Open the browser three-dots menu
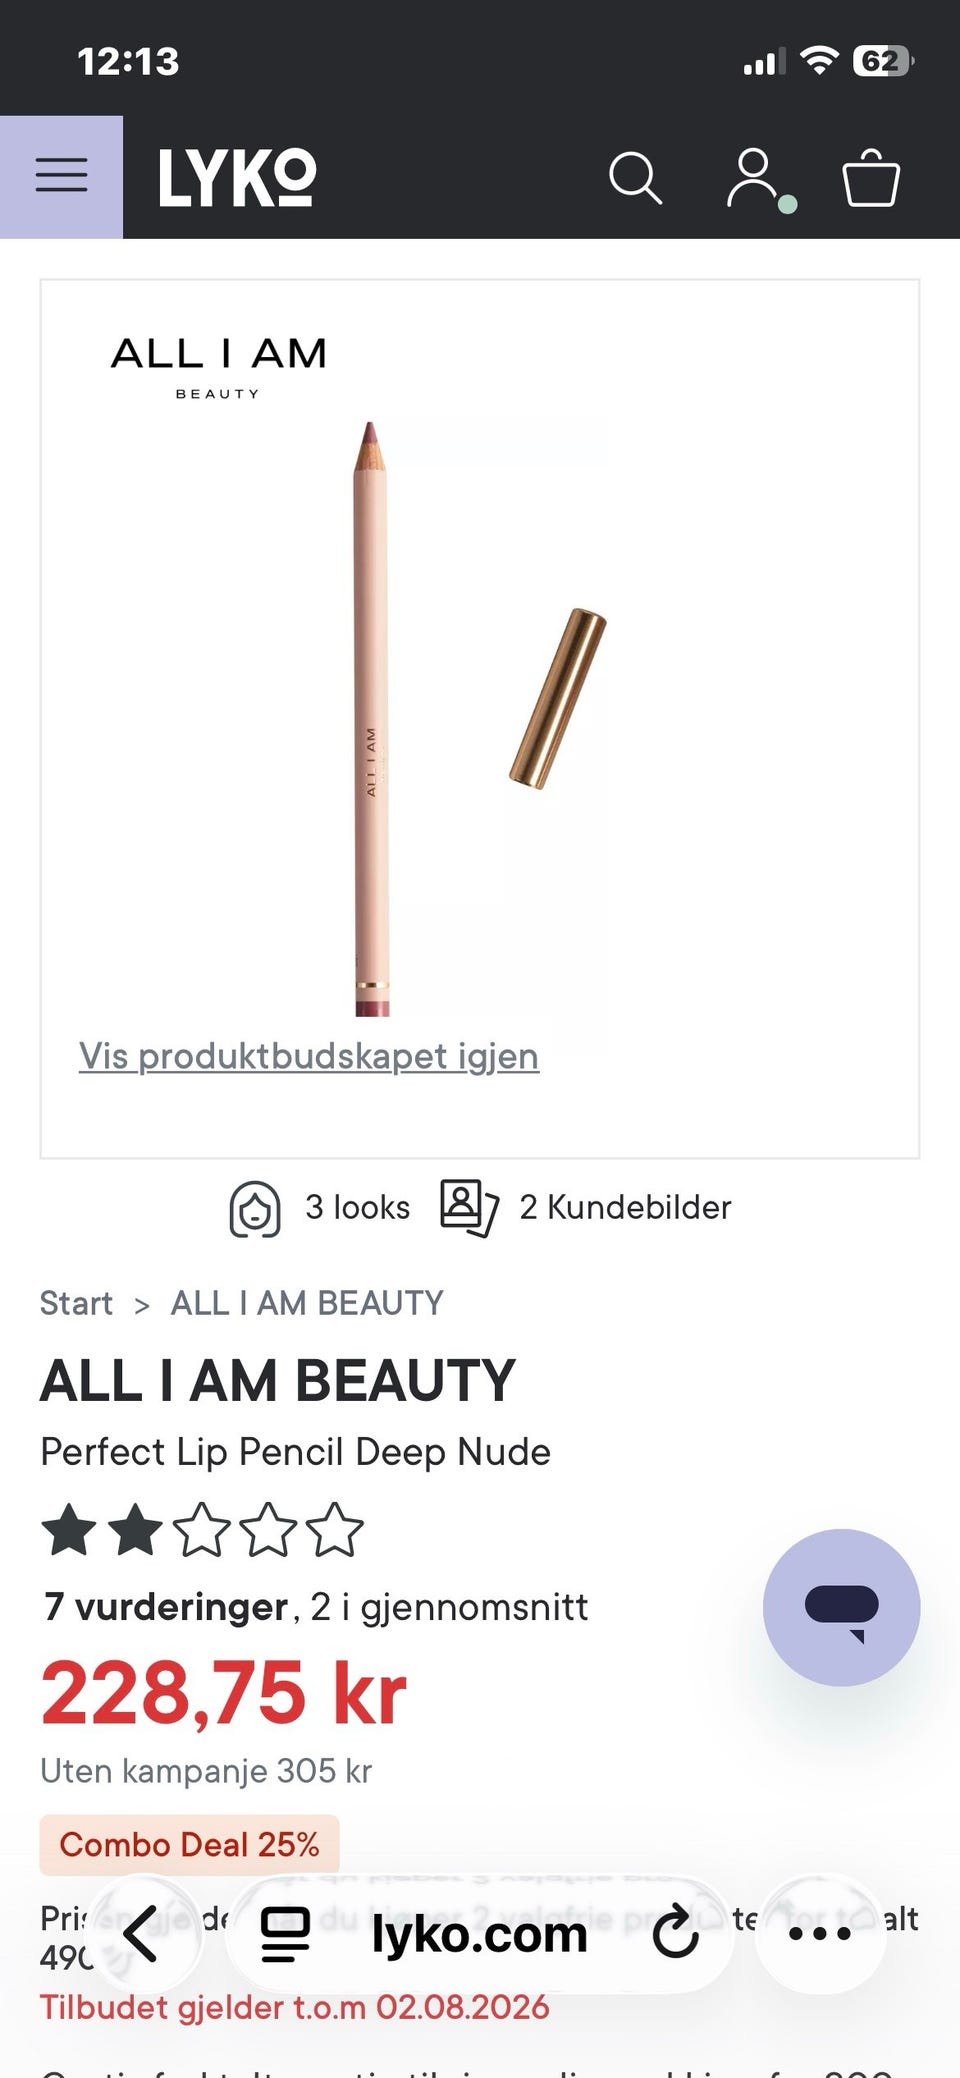 [820, 1933]
